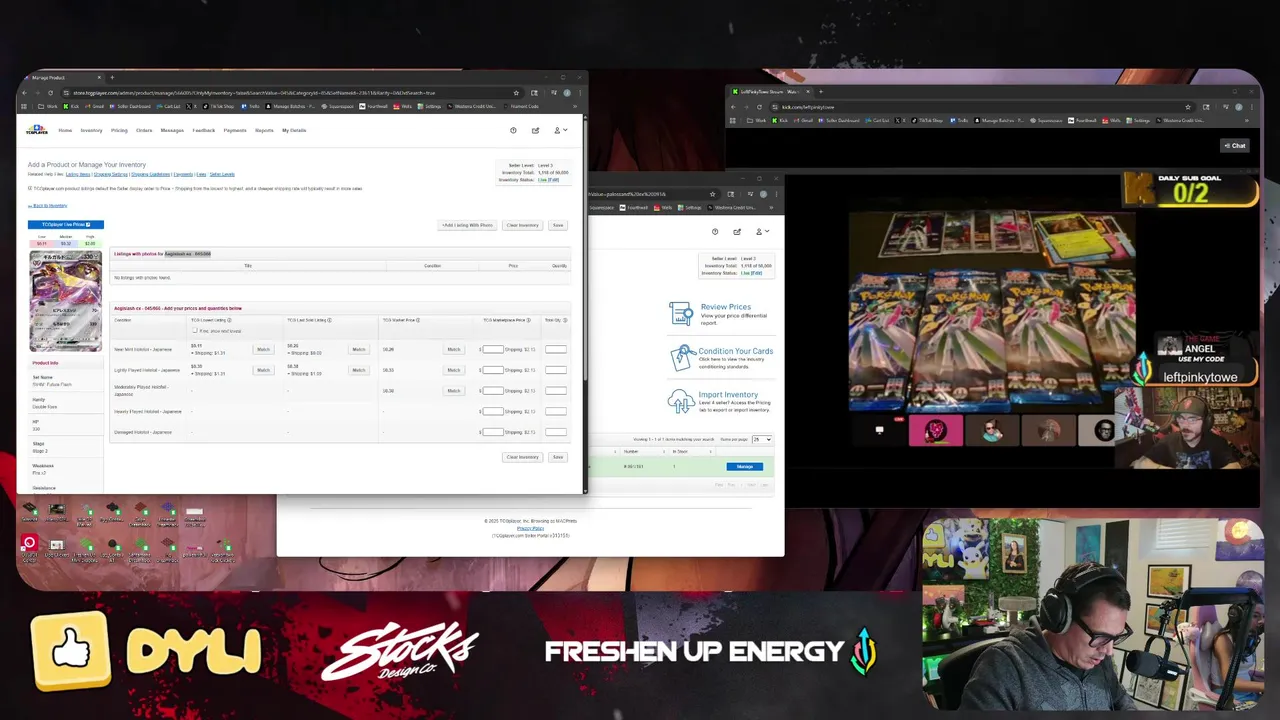Open TikTok Shop bookmark in Manage Product window
Screen dimensions: 1280x720
tap(219, 106)
